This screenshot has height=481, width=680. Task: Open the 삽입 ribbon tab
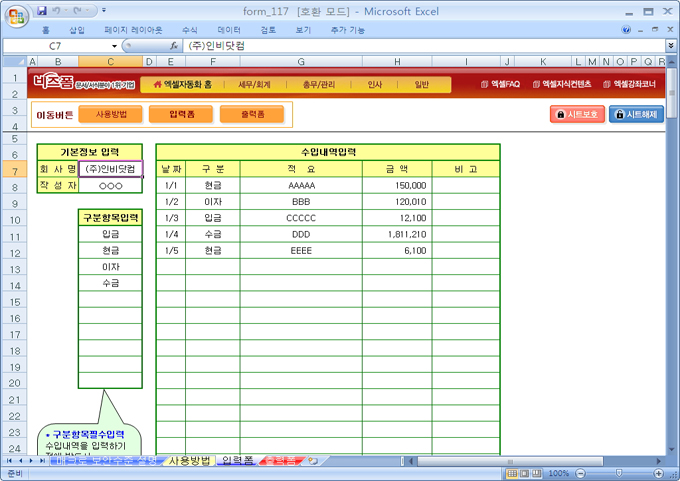[x=77, y=30]
